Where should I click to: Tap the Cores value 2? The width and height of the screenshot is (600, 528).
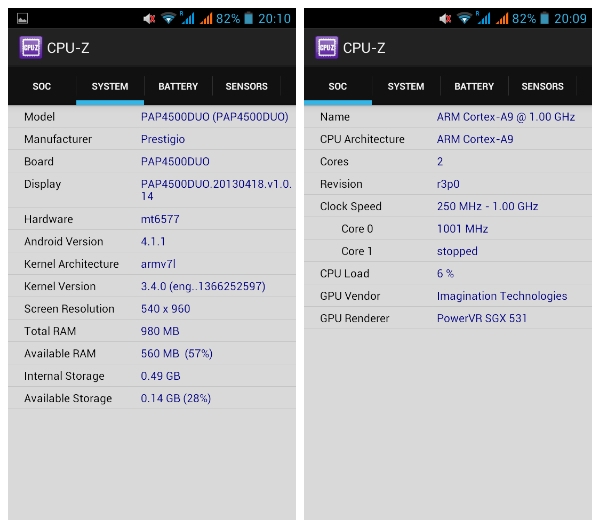click(x=440, y=161)
